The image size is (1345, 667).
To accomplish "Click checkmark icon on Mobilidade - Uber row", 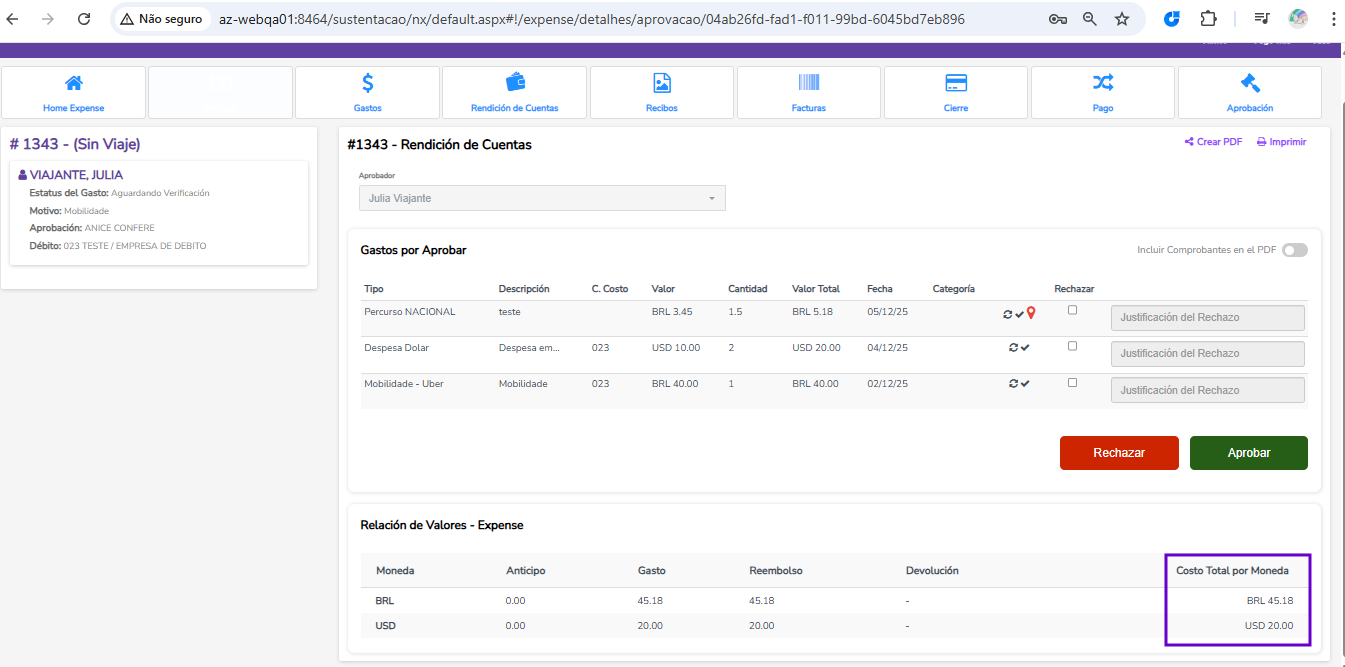I will pyautogui.click(x=1025, y=383).
